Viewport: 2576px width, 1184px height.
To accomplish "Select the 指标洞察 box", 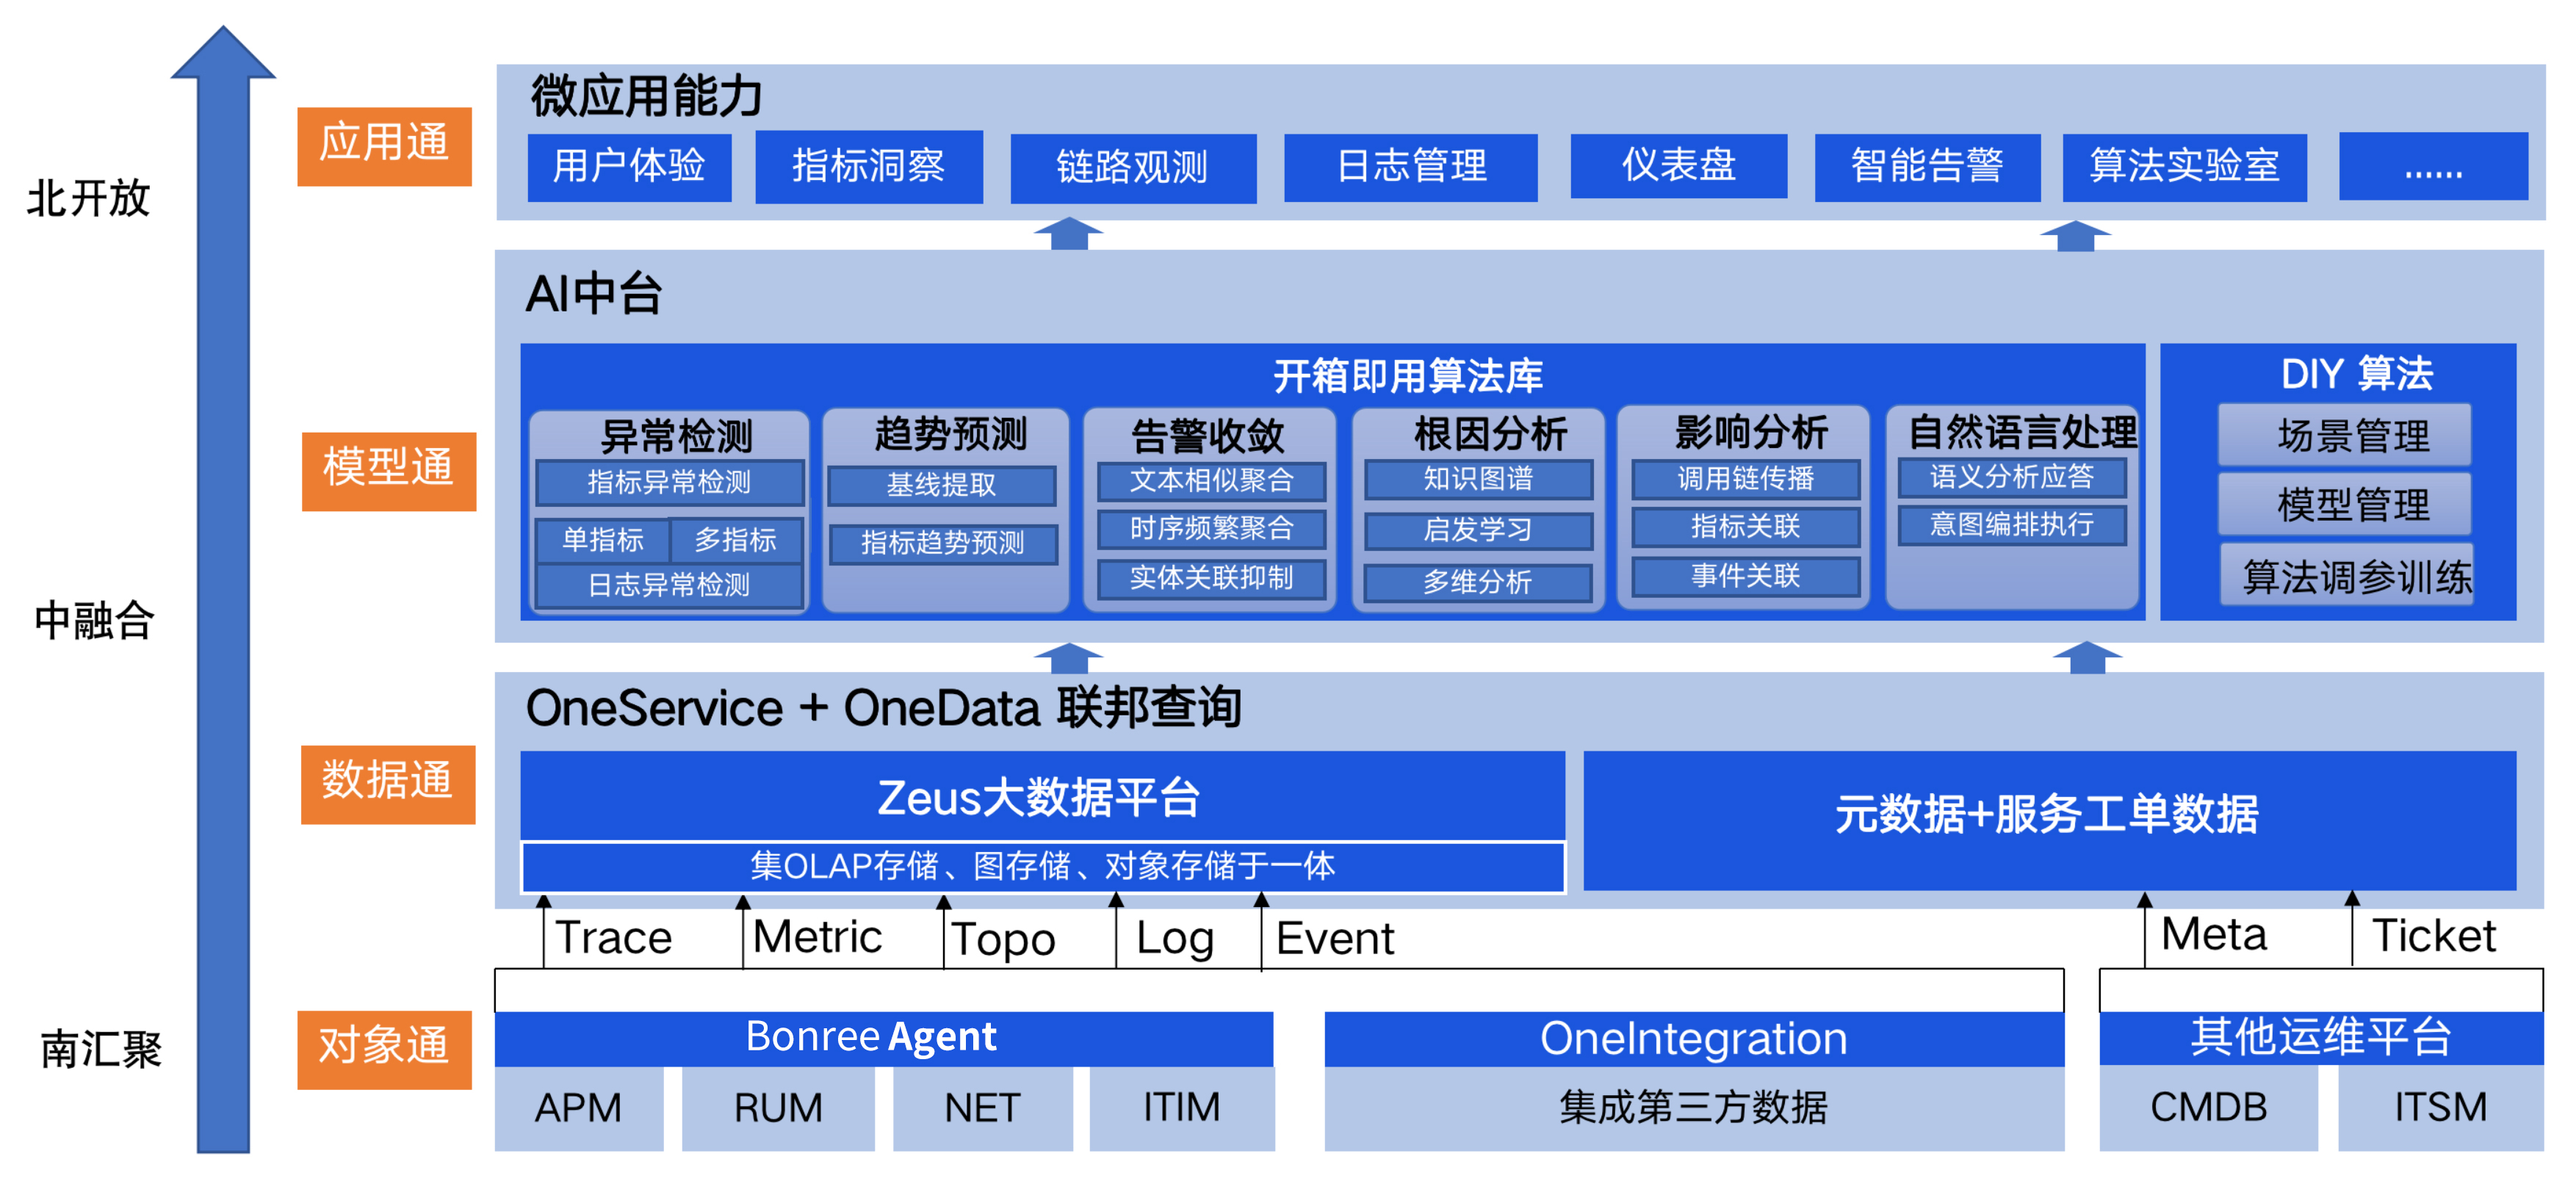I will click(868, 167).
